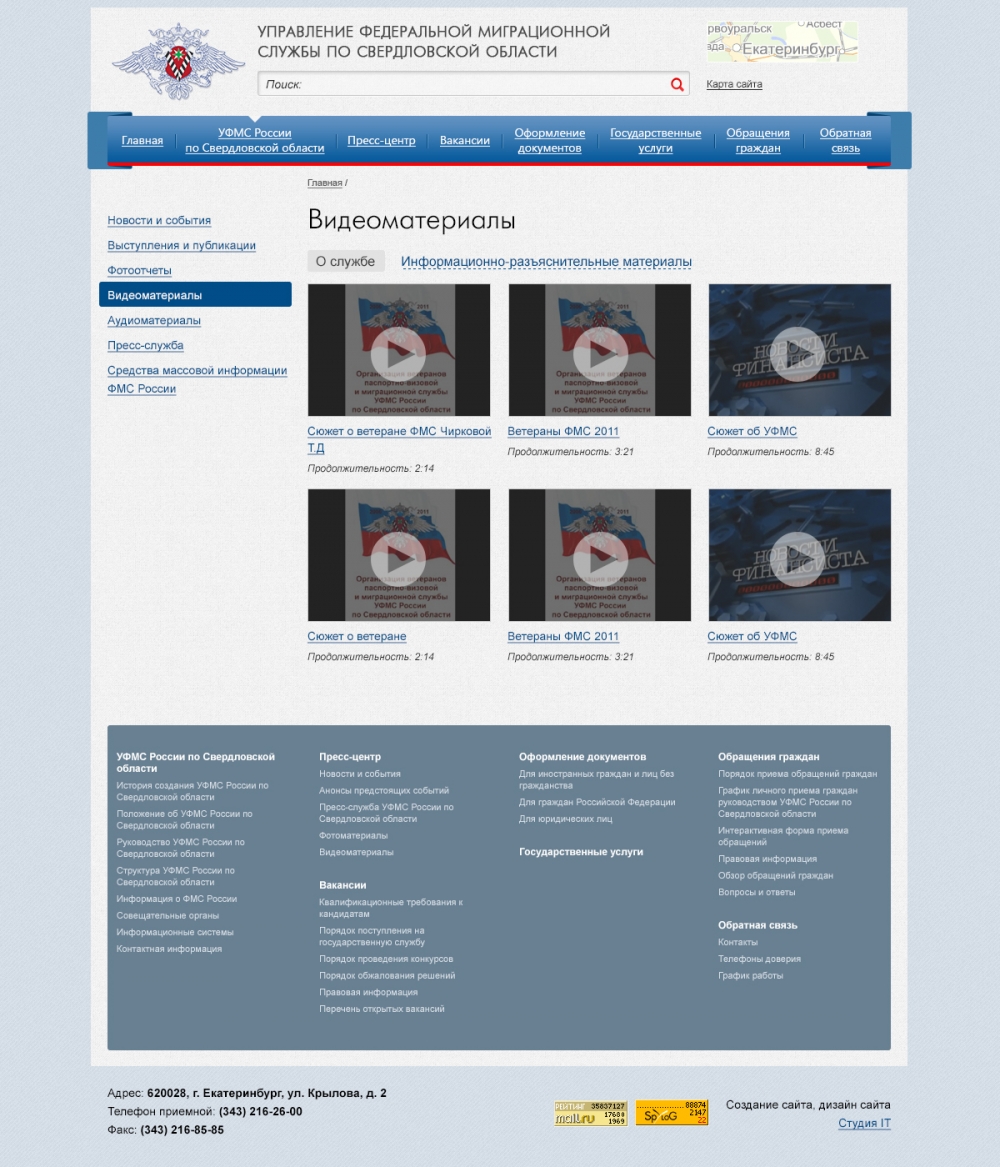Click the FMS eagle emblem logo
The image size is (1000, 1167).
tap(179, 61)
